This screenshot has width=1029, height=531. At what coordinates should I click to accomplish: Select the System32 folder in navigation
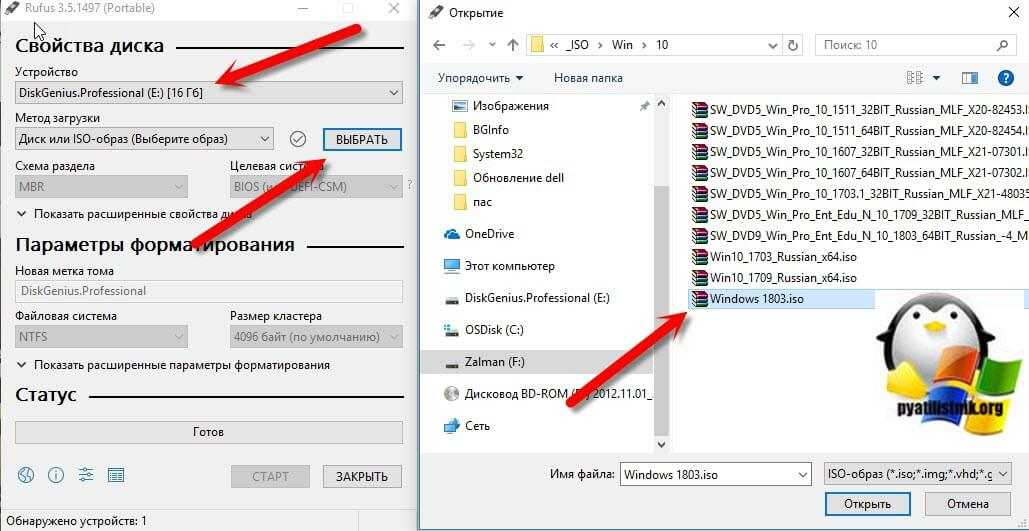(497, 154)
